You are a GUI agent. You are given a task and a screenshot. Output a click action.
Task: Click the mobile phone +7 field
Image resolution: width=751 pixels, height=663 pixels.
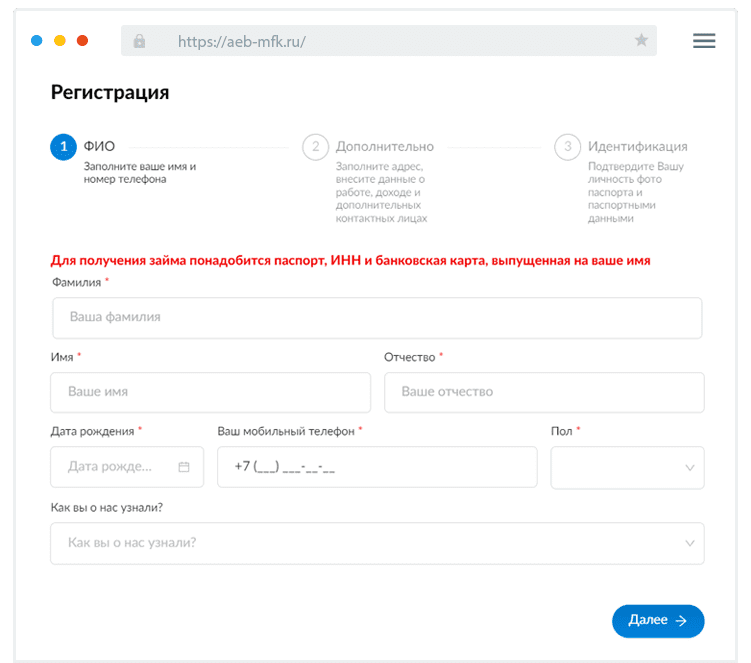point(376,467)
